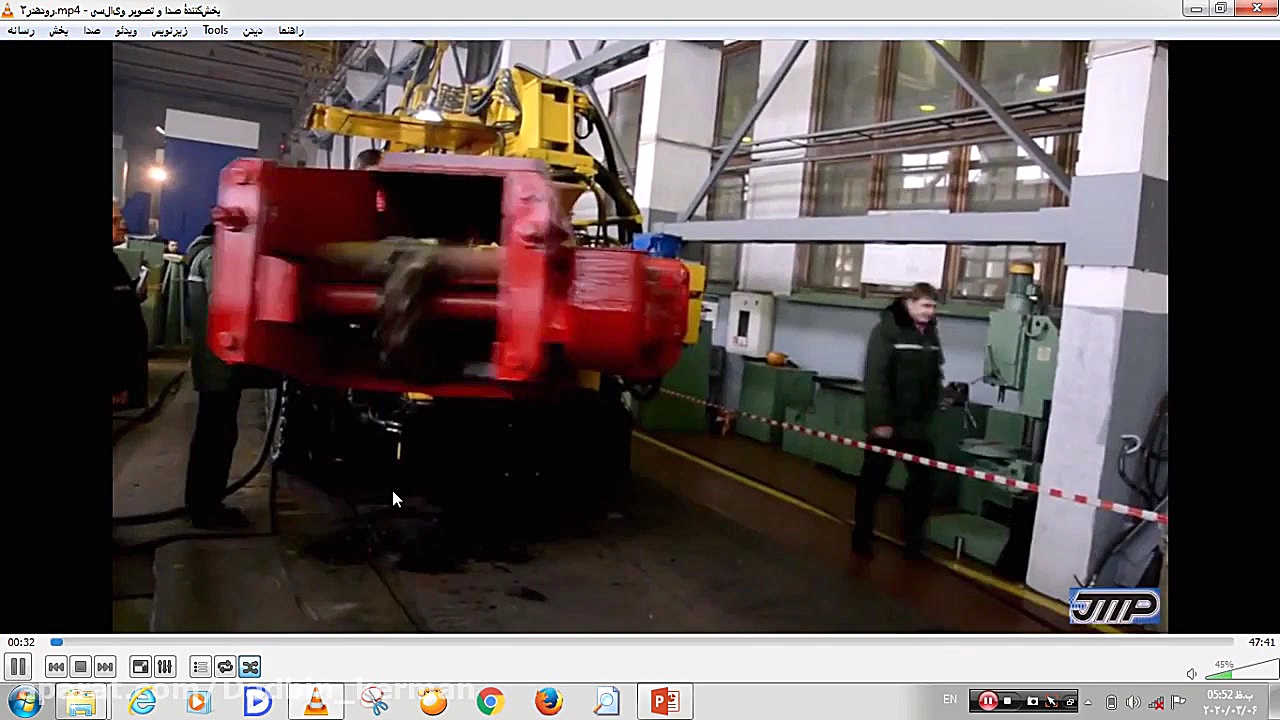
Task: Toggle fullscreen video mode
Action: [141, 667]
